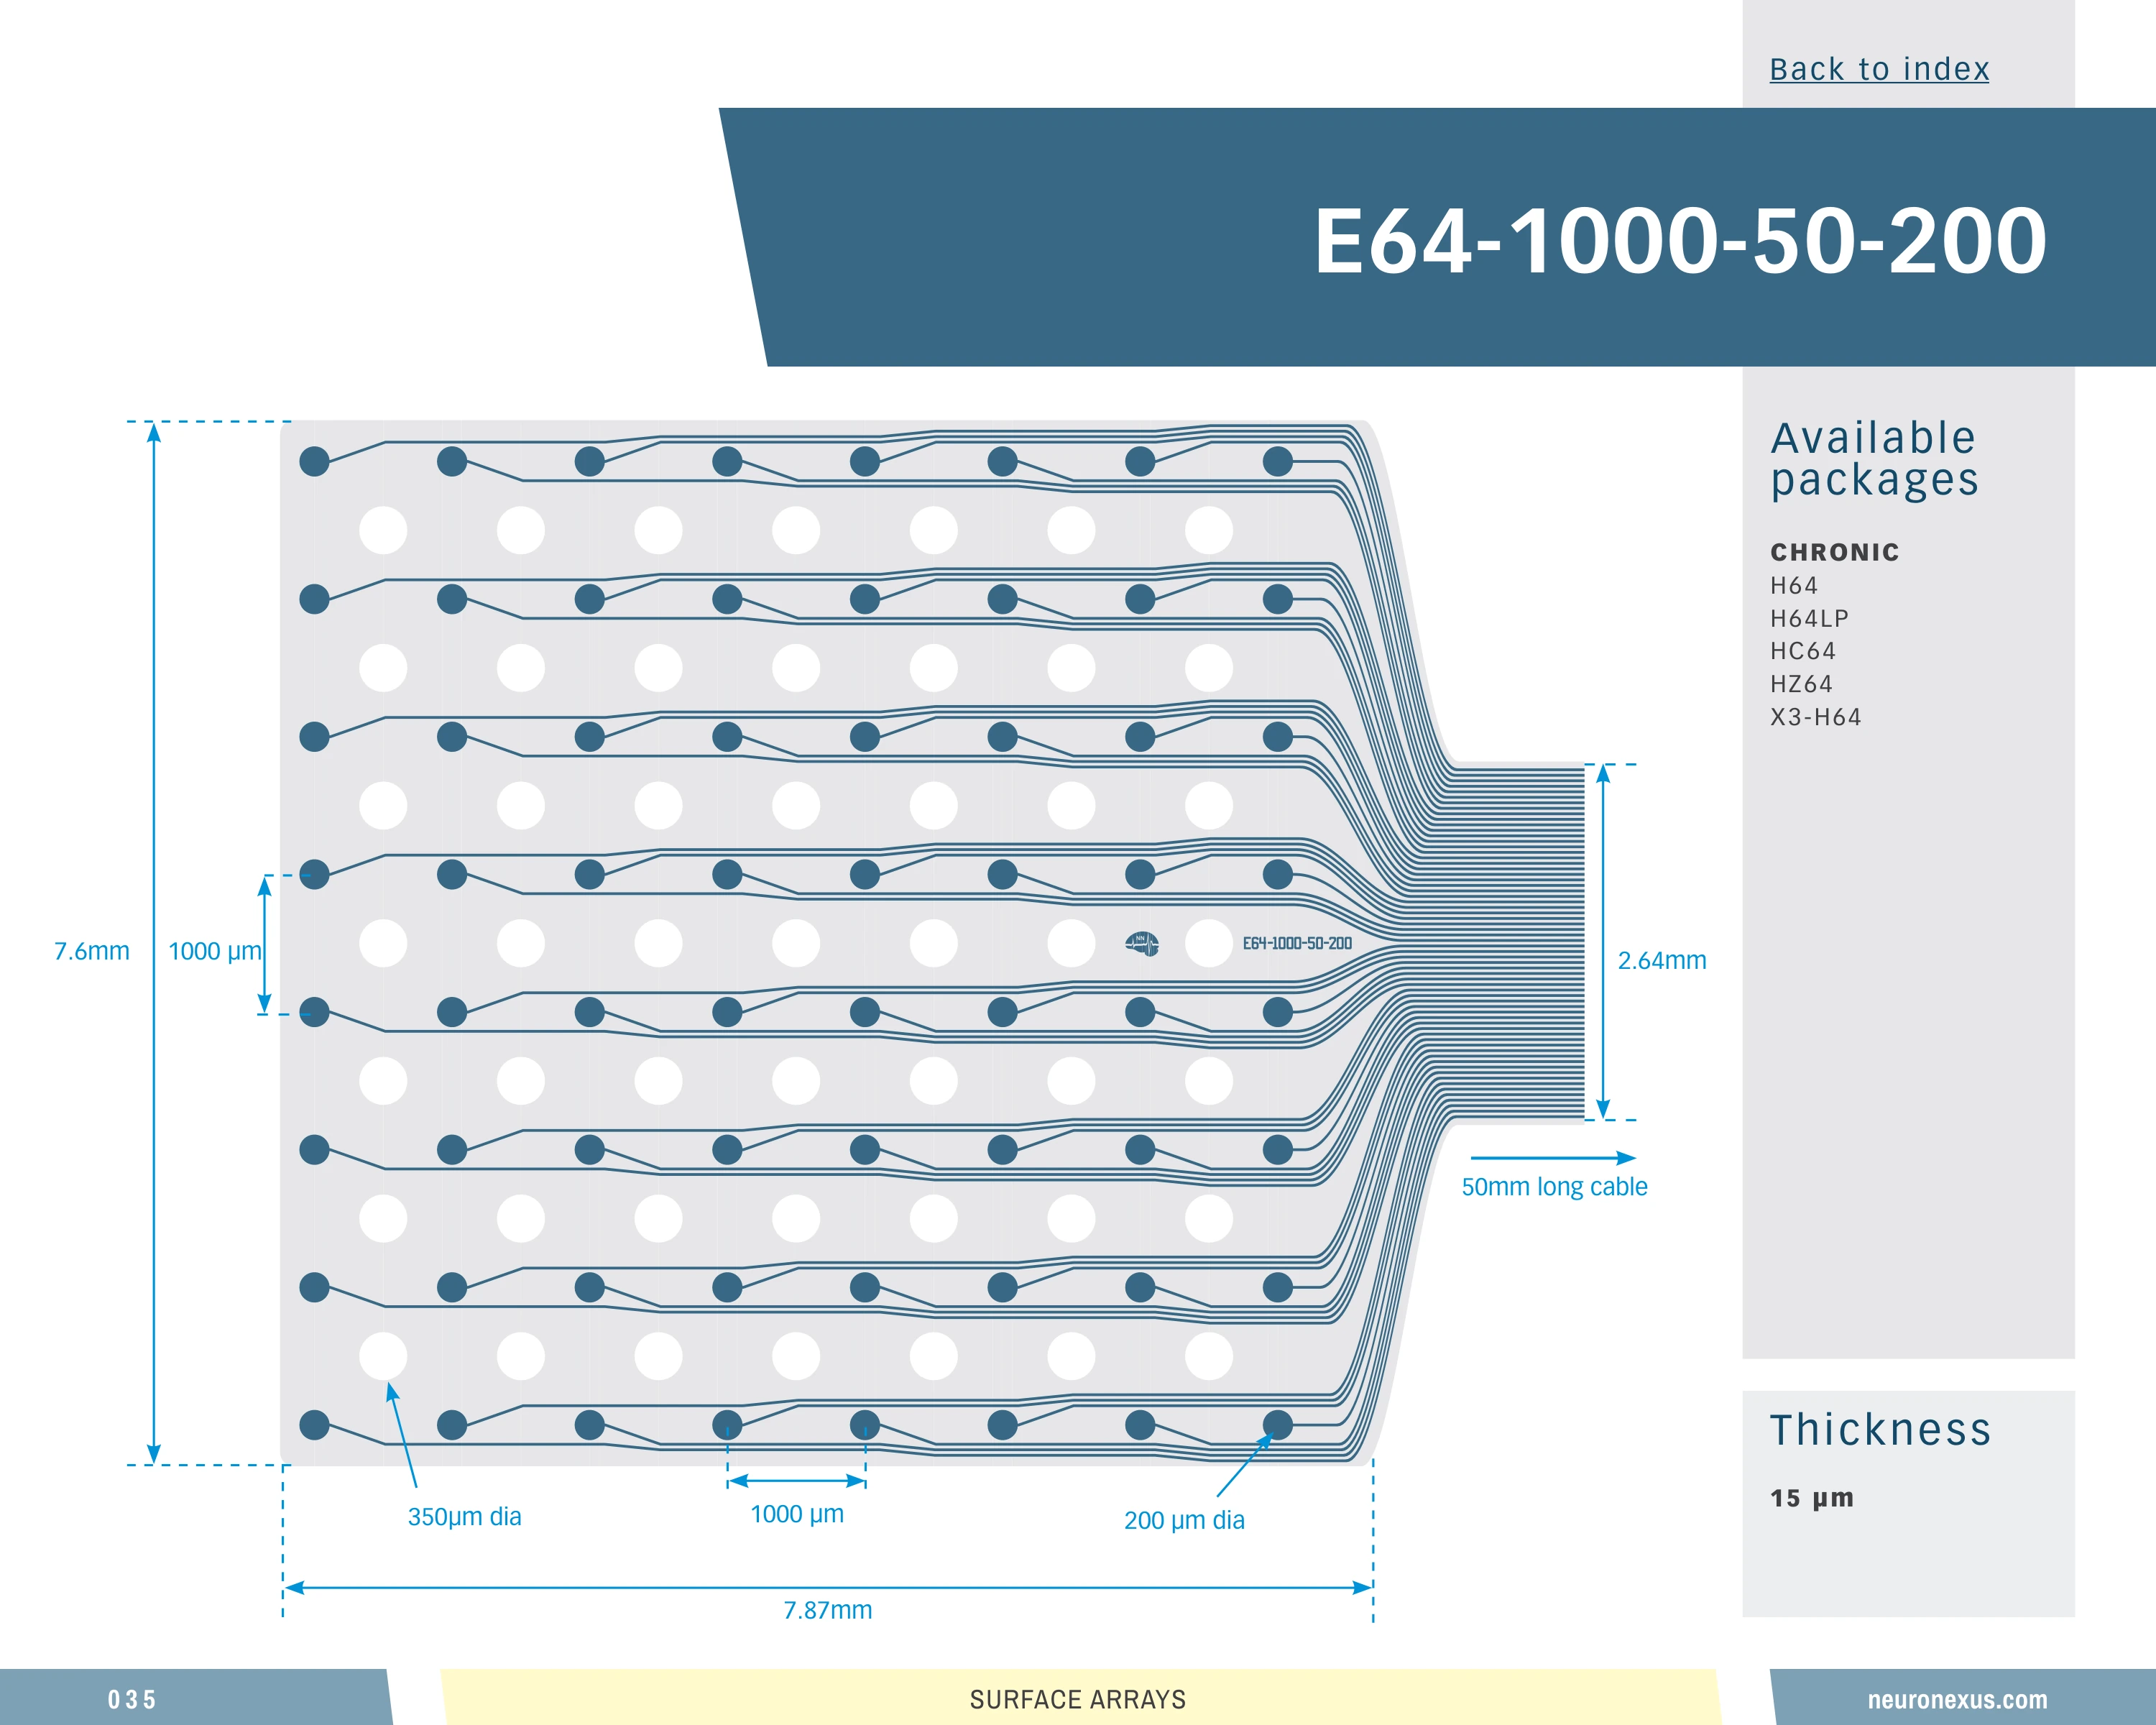2156x1725 pixels.
Task: Click the page number 035
Action: point(131,1699)
